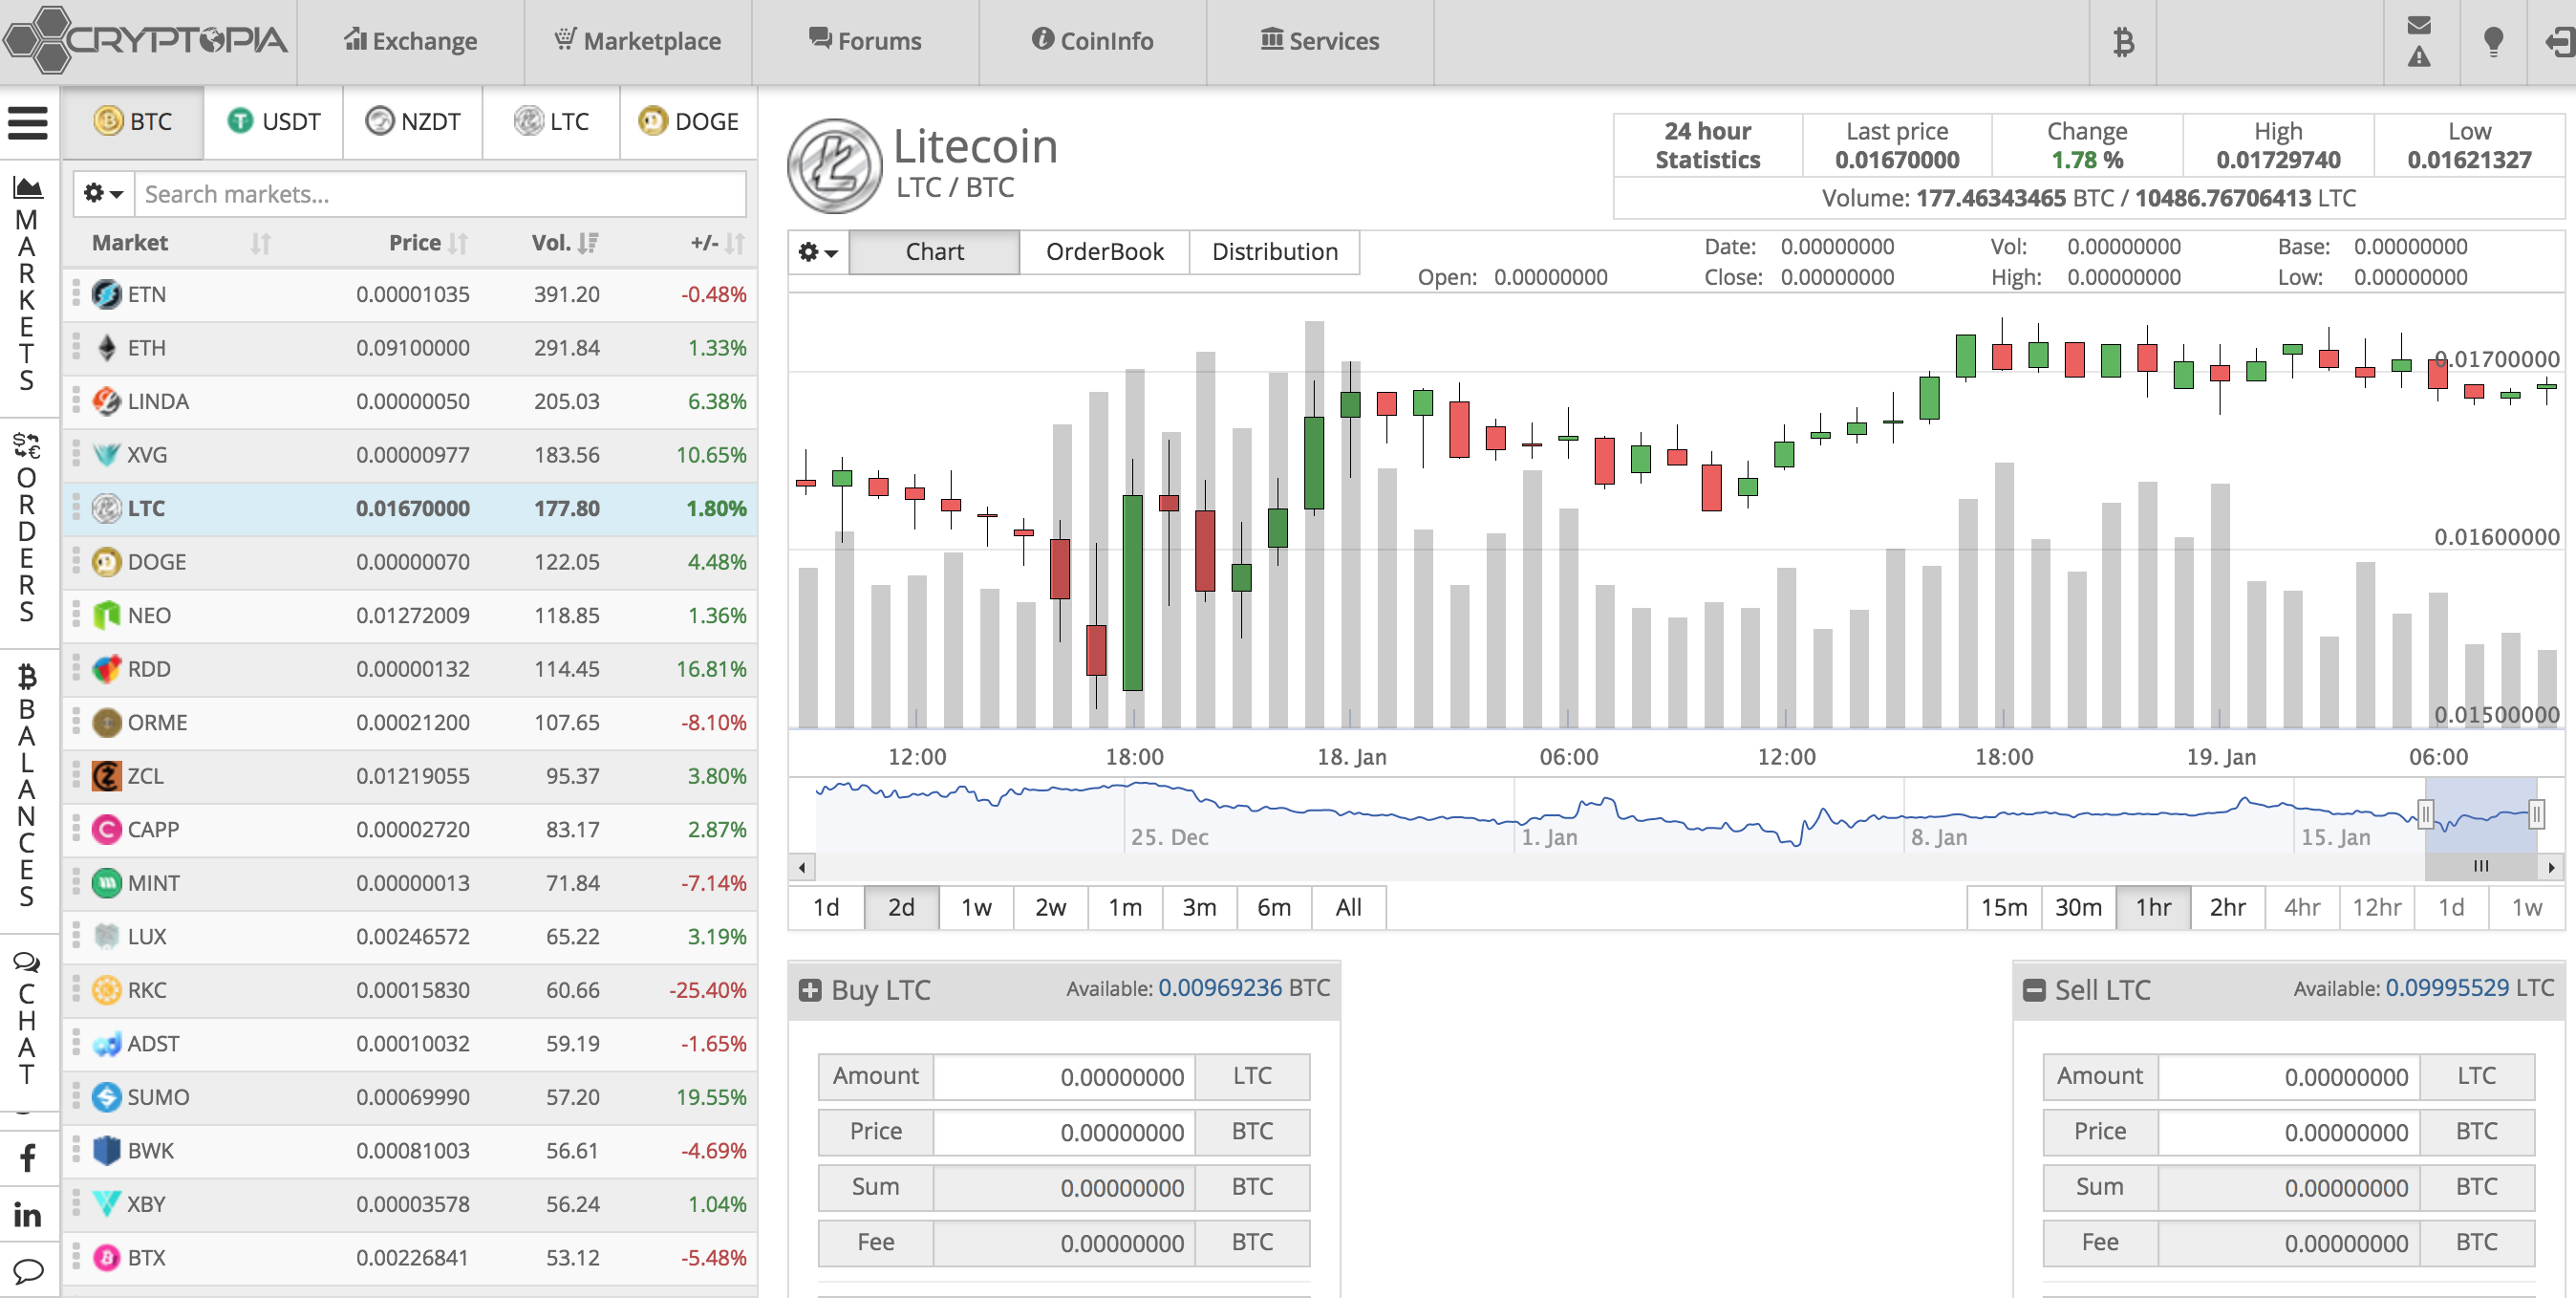Click the navigator scroll right arrow
2576x1298 pixels.
[x=2553, y=866]
